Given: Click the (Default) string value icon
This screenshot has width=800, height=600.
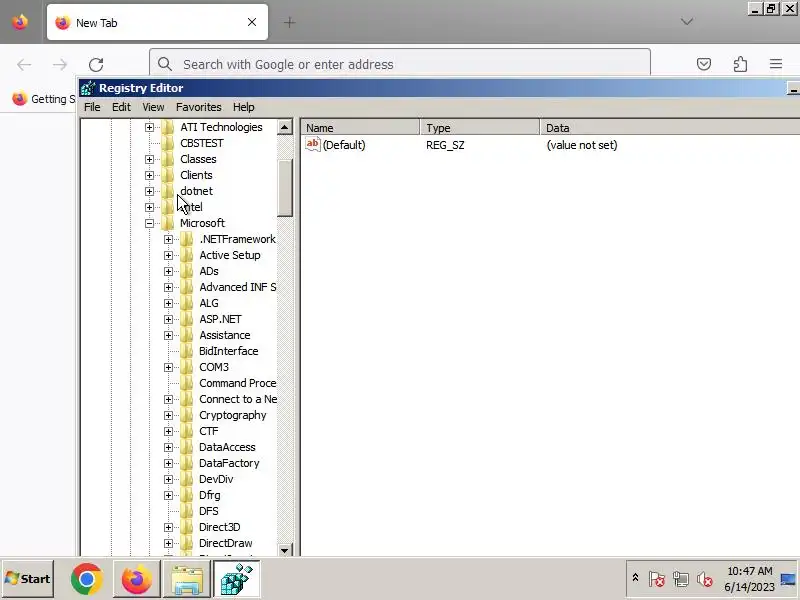Looking at the screenshot, I should pos(313,144).
